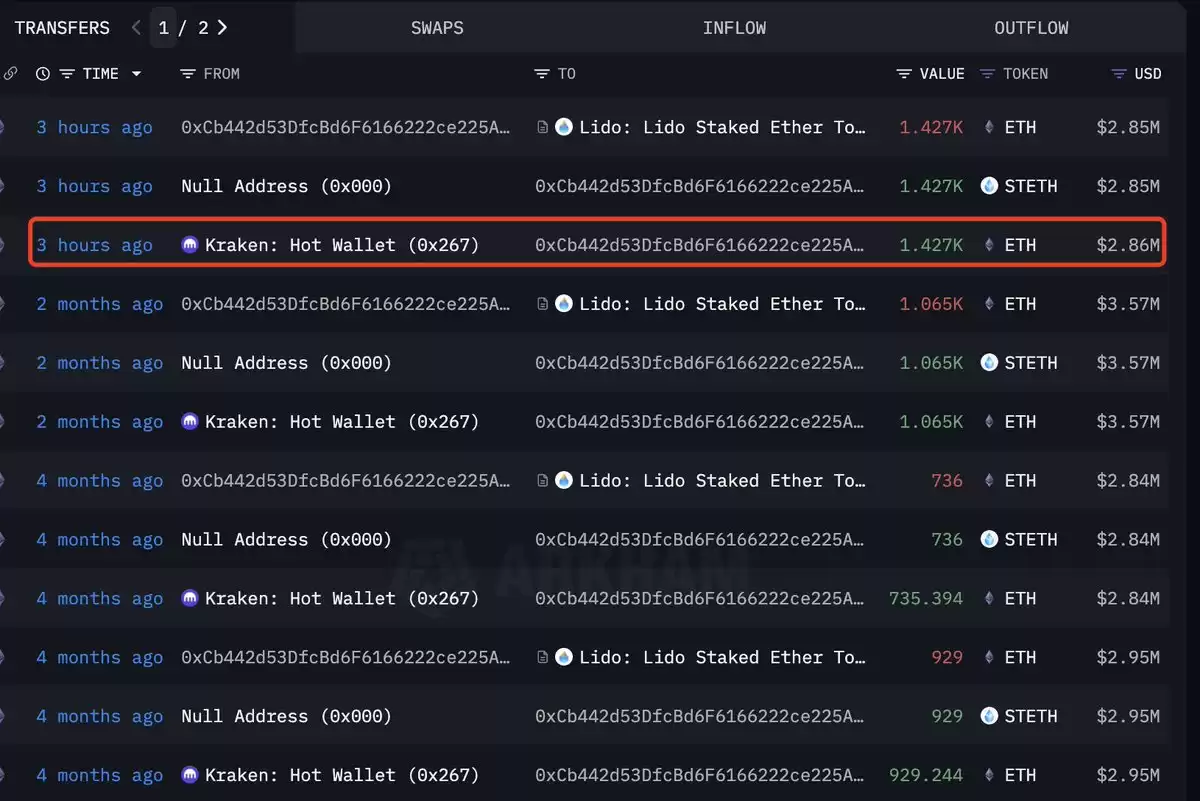Open sender 0xCb442d53... address in first row

click(x=346, y=127)
